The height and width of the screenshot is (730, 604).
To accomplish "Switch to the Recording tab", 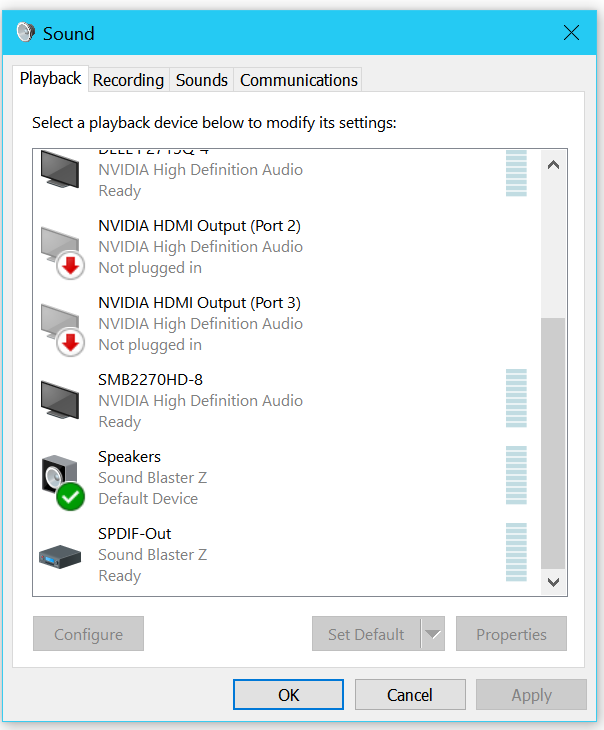I will [128, 80].
